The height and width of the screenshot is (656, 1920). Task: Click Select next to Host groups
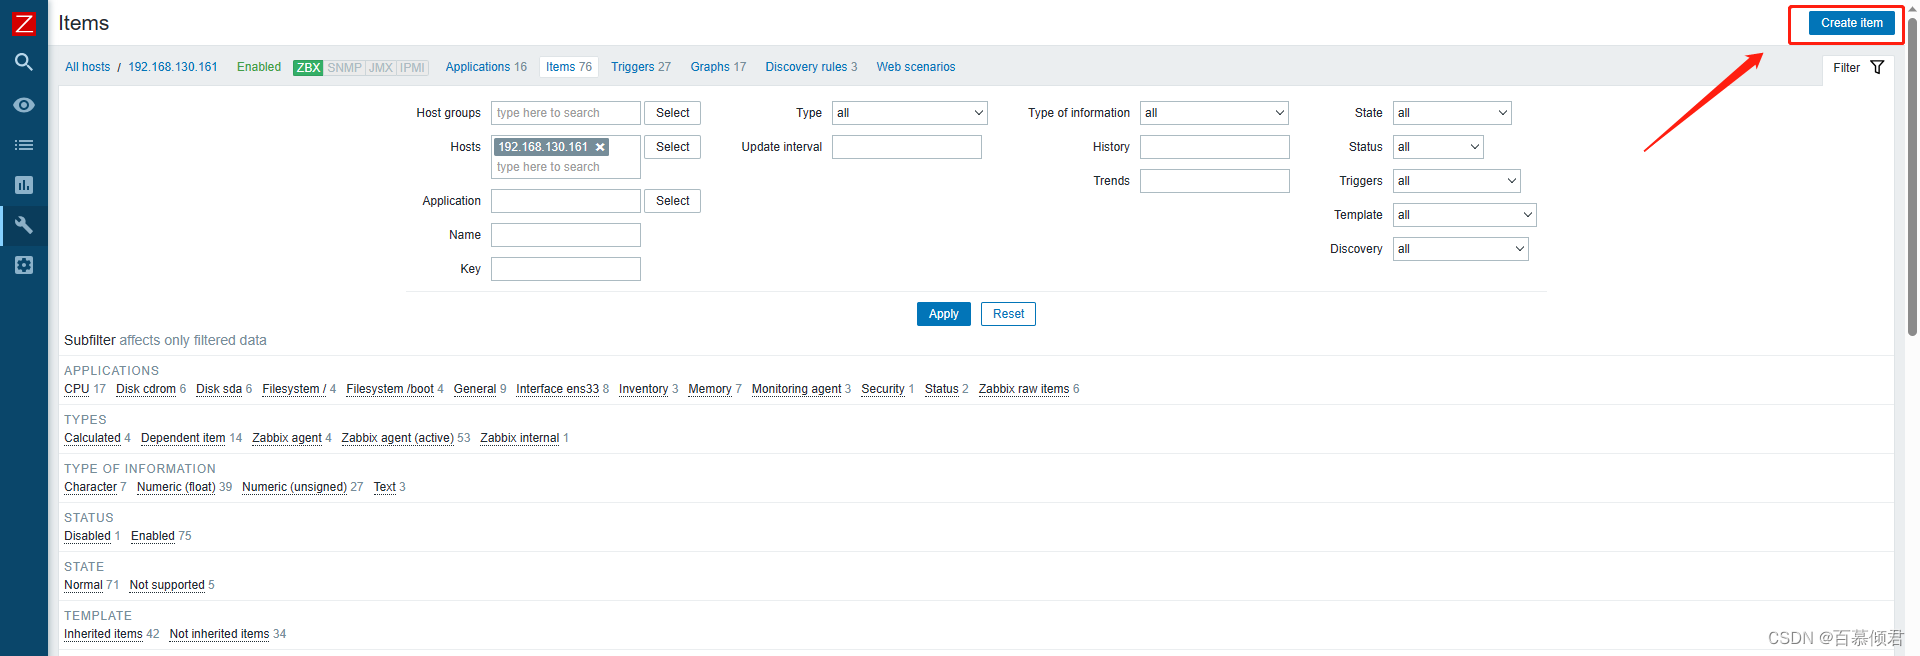coord(672,113)
